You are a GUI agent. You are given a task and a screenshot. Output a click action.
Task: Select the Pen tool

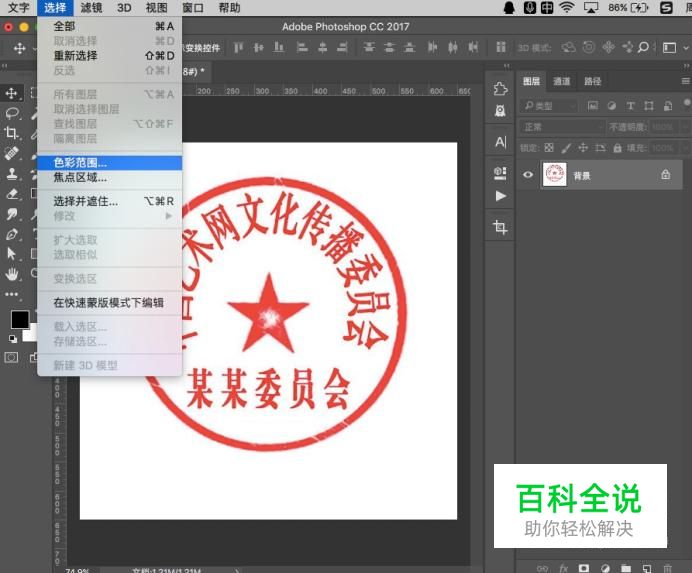(11, 234)
